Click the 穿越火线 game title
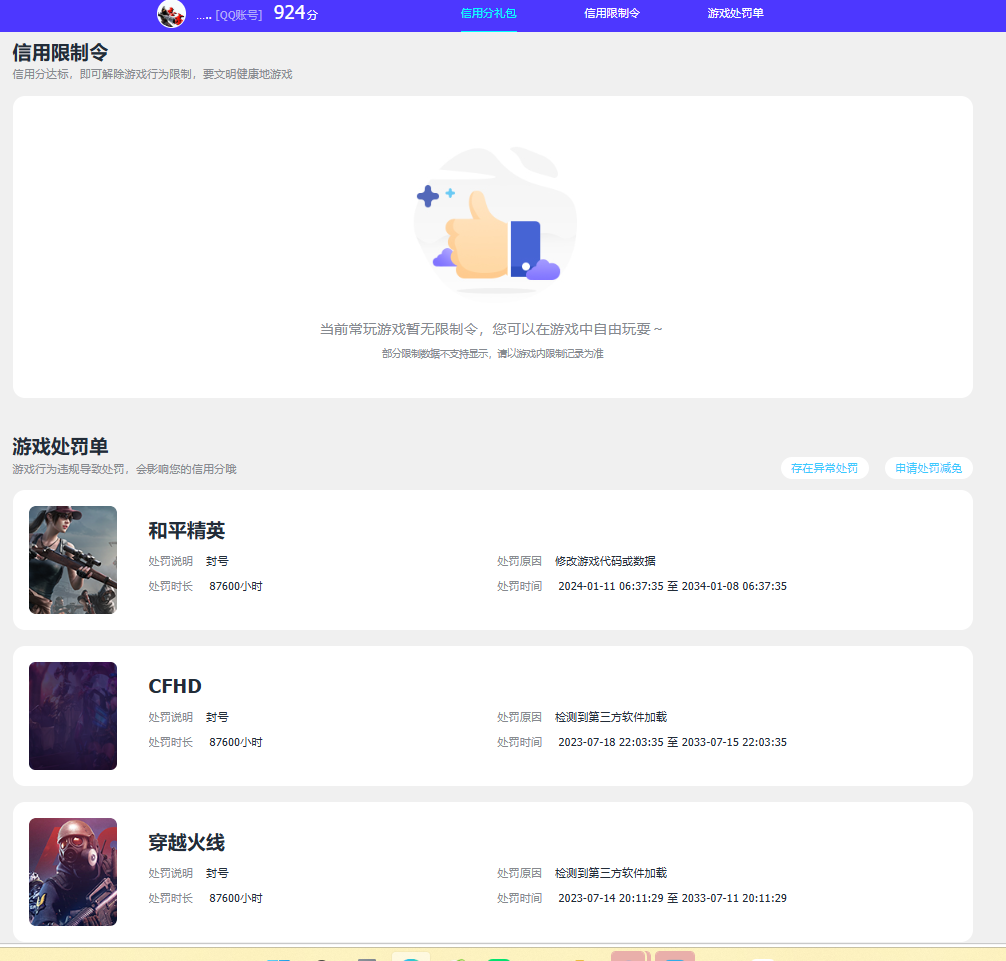This screenshot has height=961, width=1006. tap(187, 842)
